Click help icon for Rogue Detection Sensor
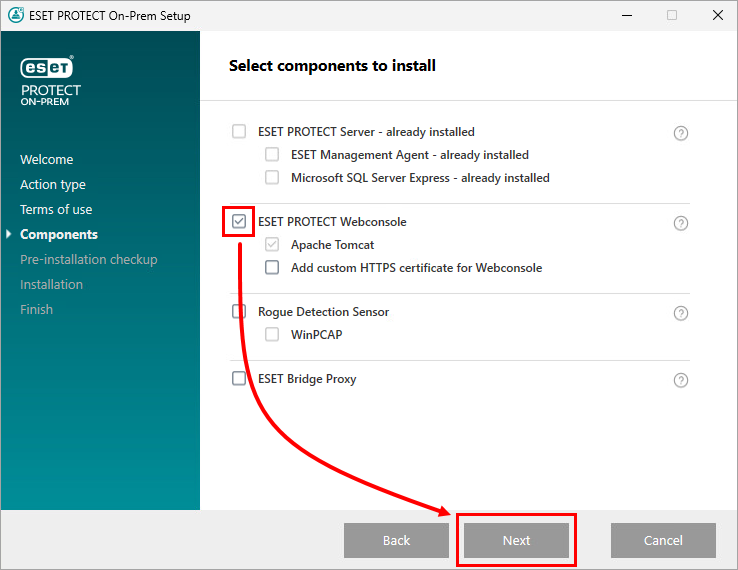Image resolution: width=738 pixels, height=570 pixels. (x=681, y=313)
